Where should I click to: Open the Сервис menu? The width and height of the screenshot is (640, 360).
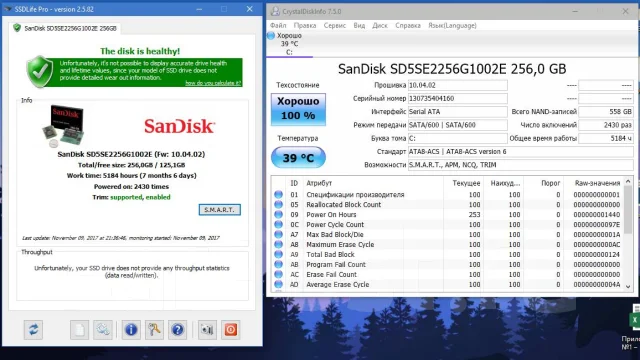[335, 25]
